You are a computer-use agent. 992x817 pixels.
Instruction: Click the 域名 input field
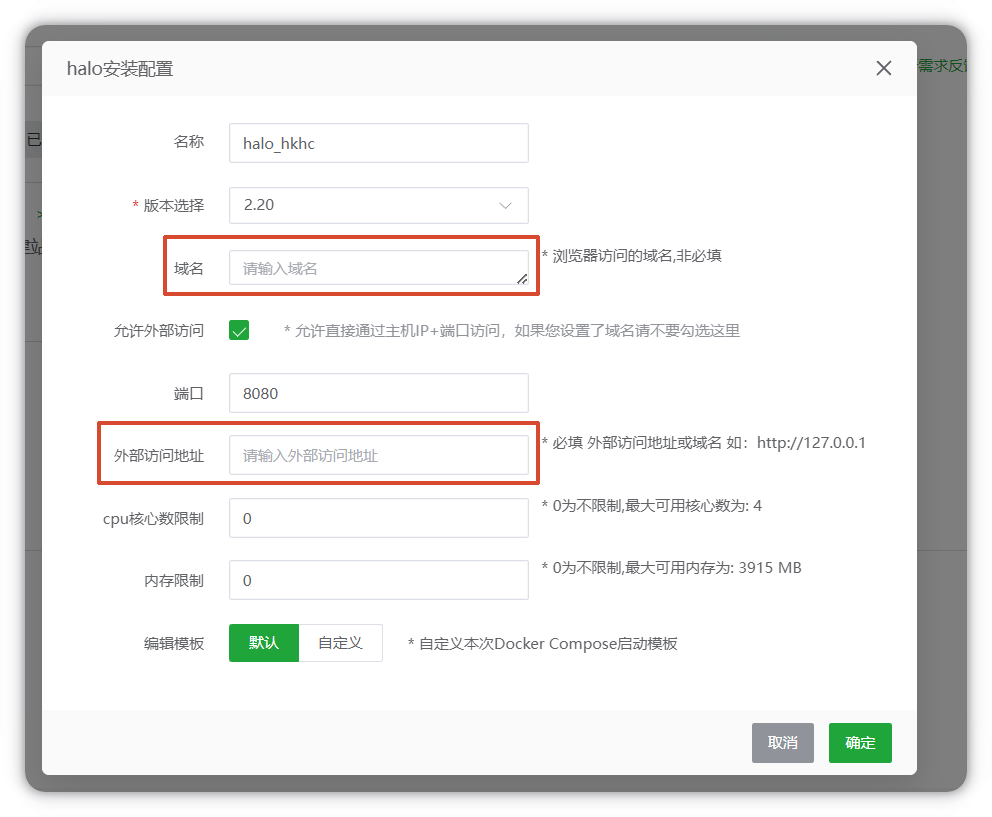coord(378,267)
